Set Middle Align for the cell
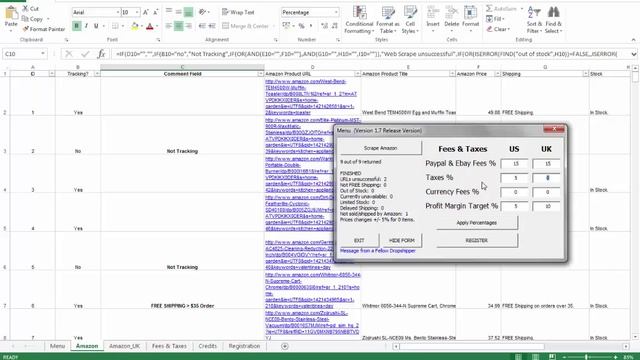This screenshot has width=640, height=360. tap(178, 12)
